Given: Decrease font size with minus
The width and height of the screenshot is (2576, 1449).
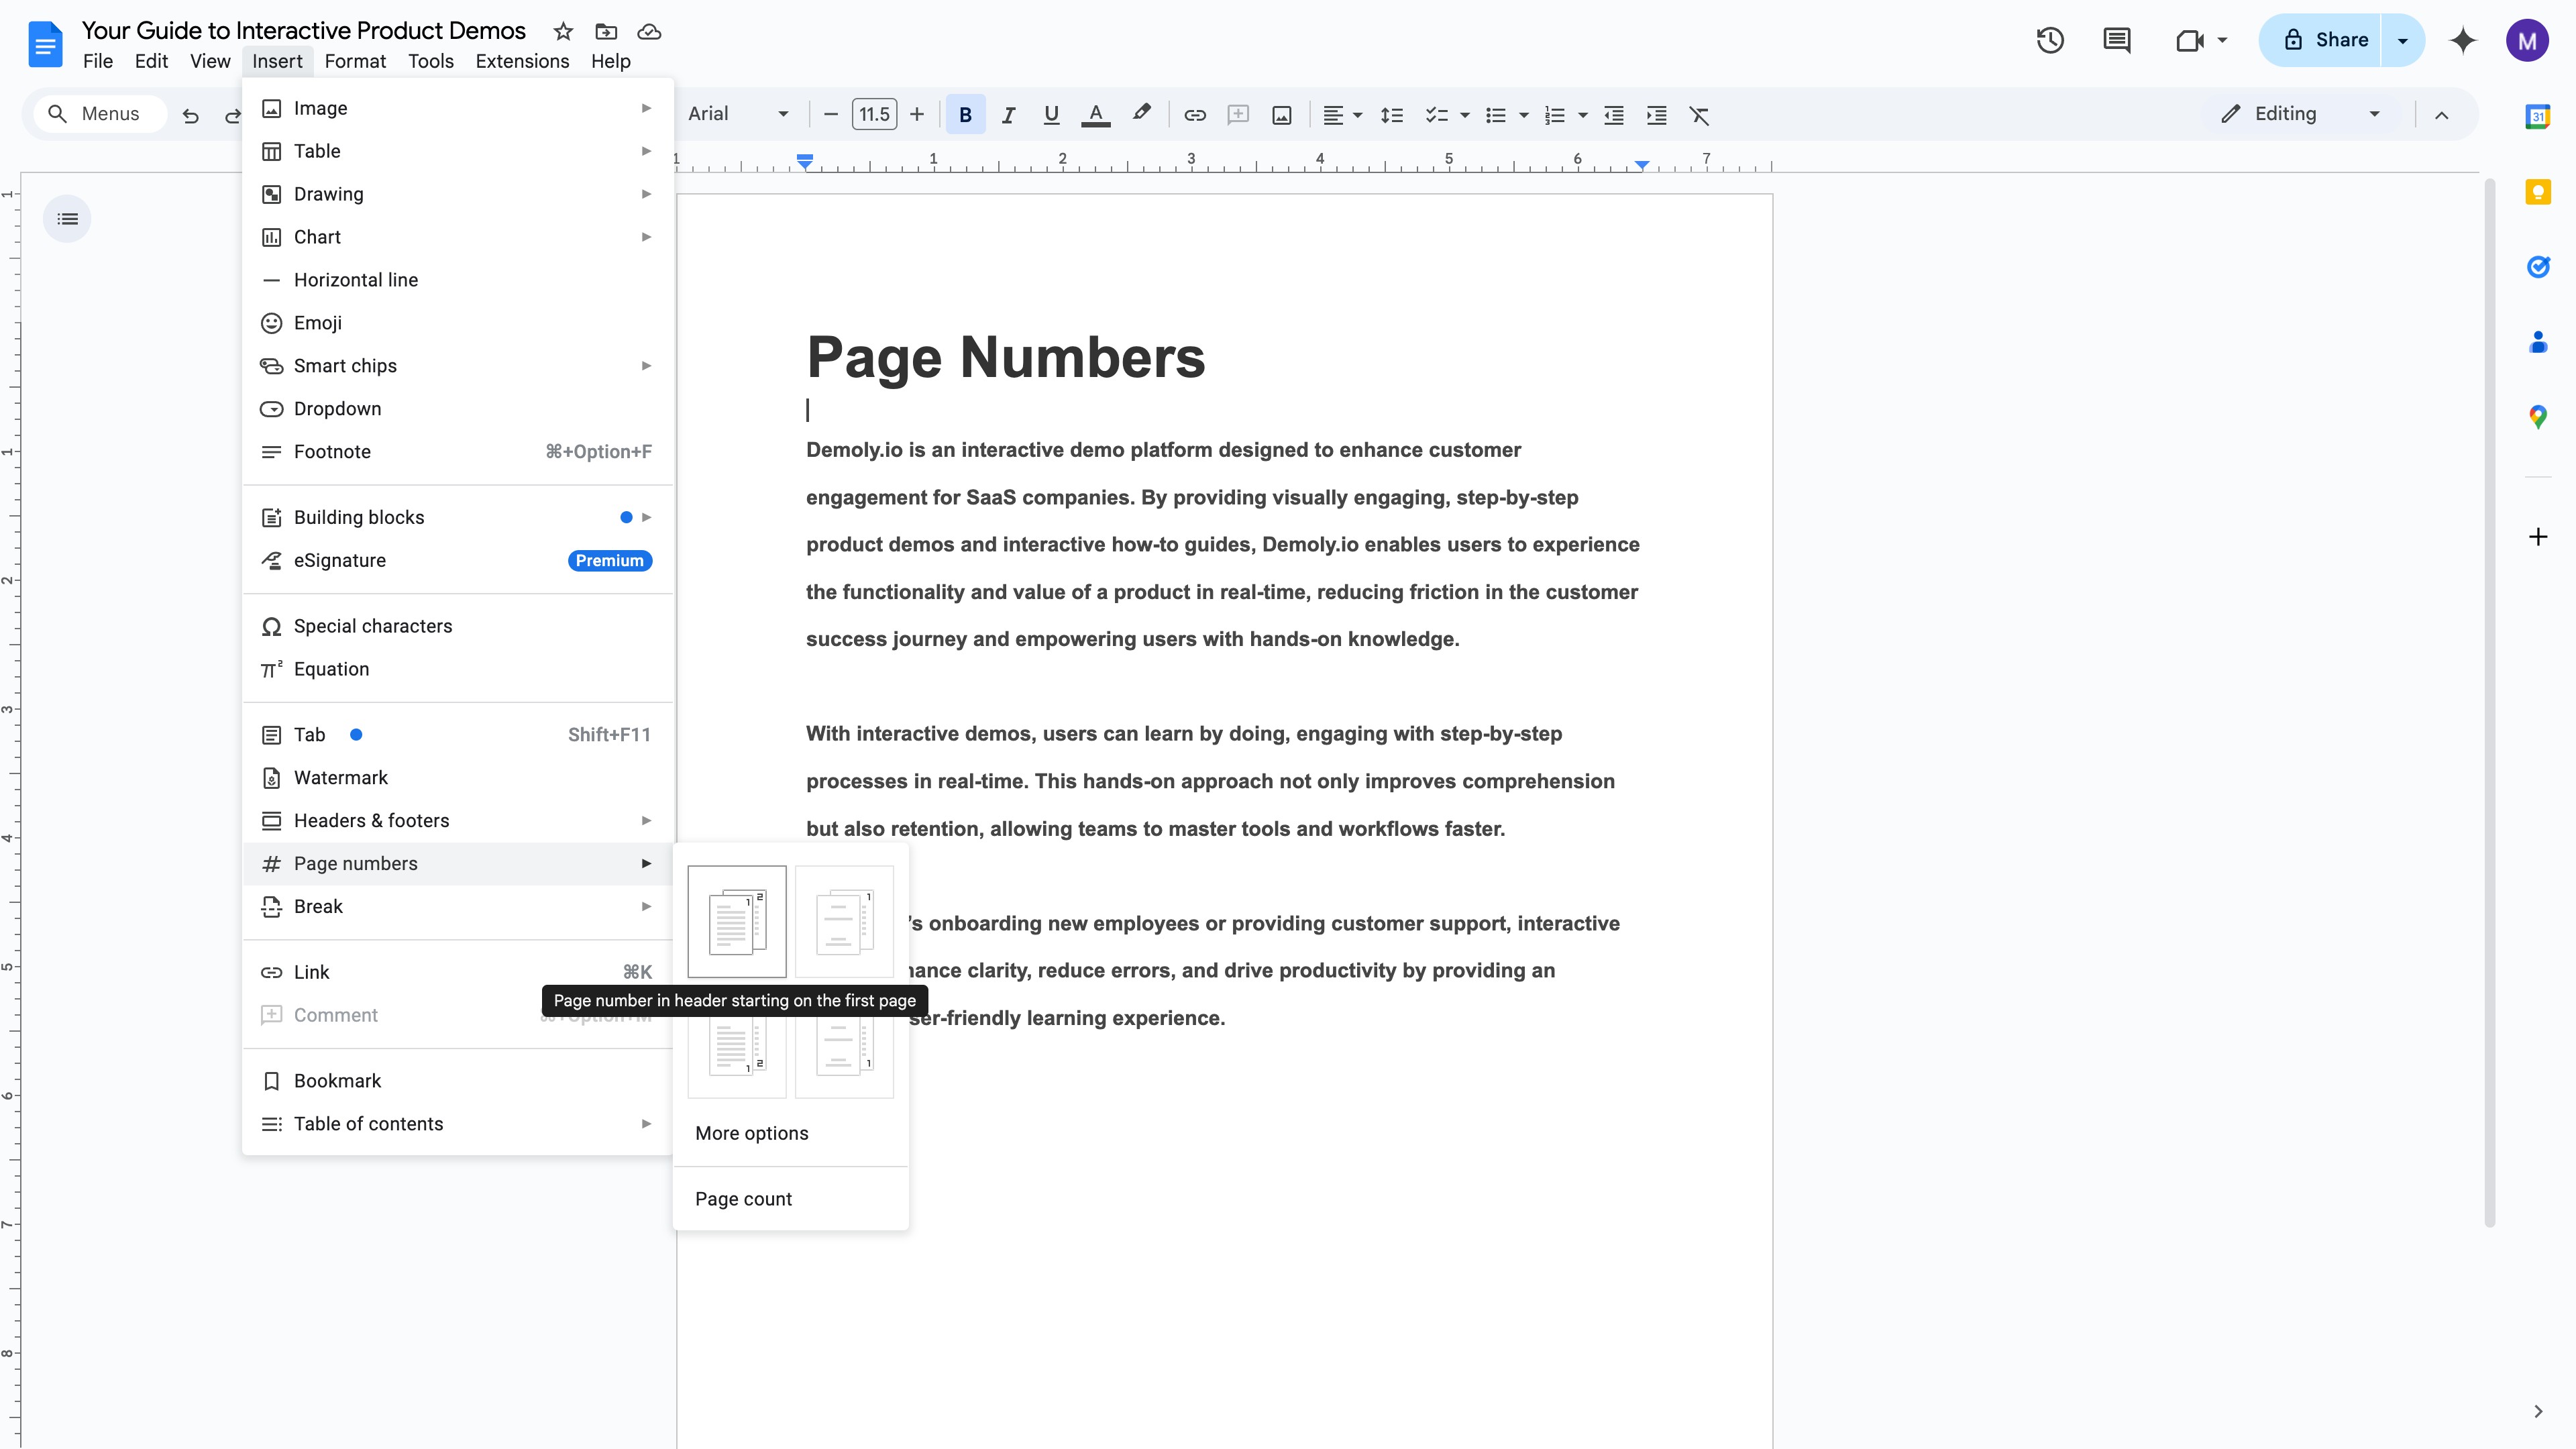Looking at the screenshot, I should tap(830, 114).
